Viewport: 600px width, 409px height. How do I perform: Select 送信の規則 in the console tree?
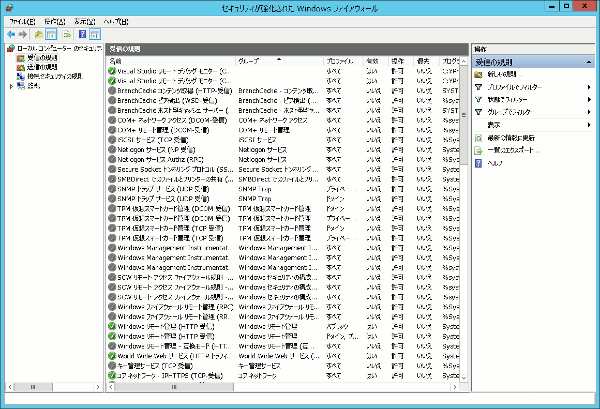click(x=42, y=67)
